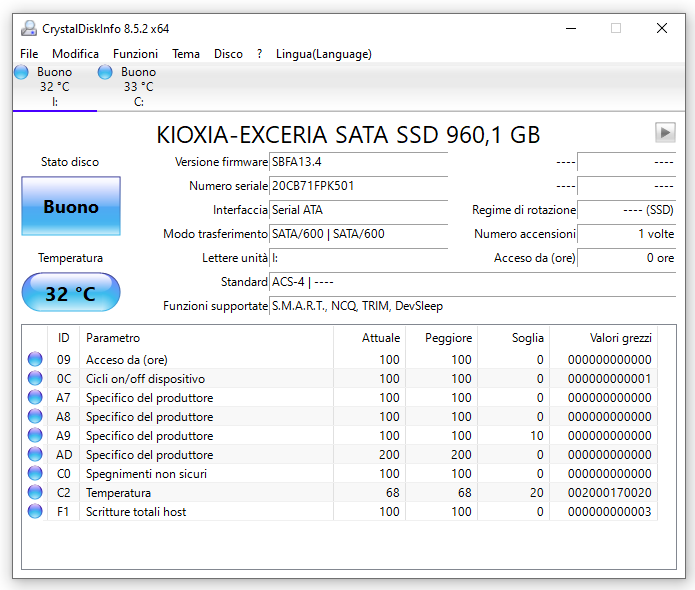The width and height of the screenshot is (695, 590).
Task: Minimize the CrystalDiskInfo window
Action: point(571,28)
